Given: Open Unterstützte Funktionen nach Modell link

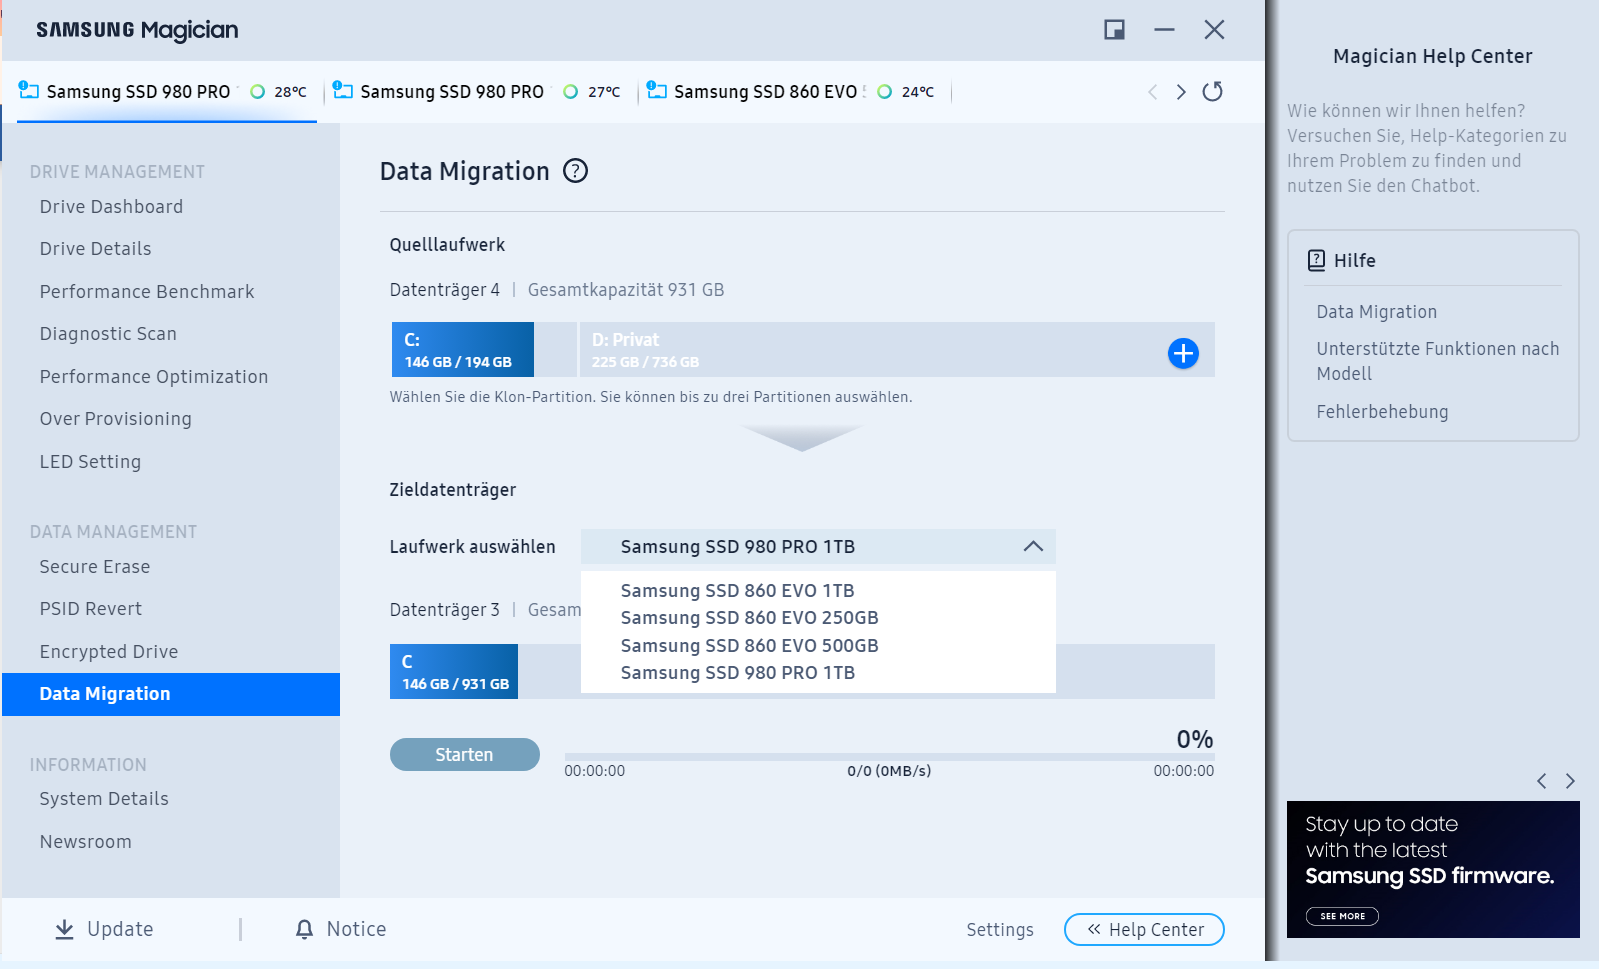Looking at the screenshot, I should tap(1438, 361).
